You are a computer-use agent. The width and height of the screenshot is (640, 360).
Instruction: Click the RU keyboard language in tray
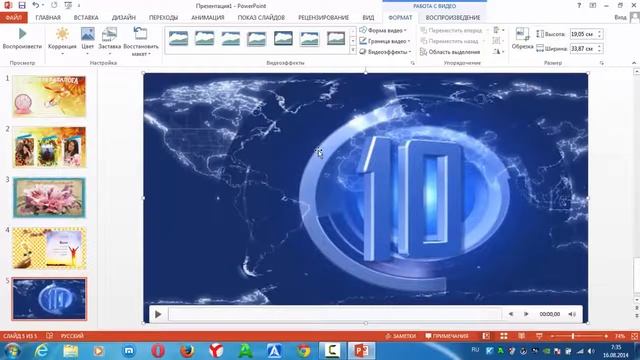pyautogui.click(x=475, y=350)
